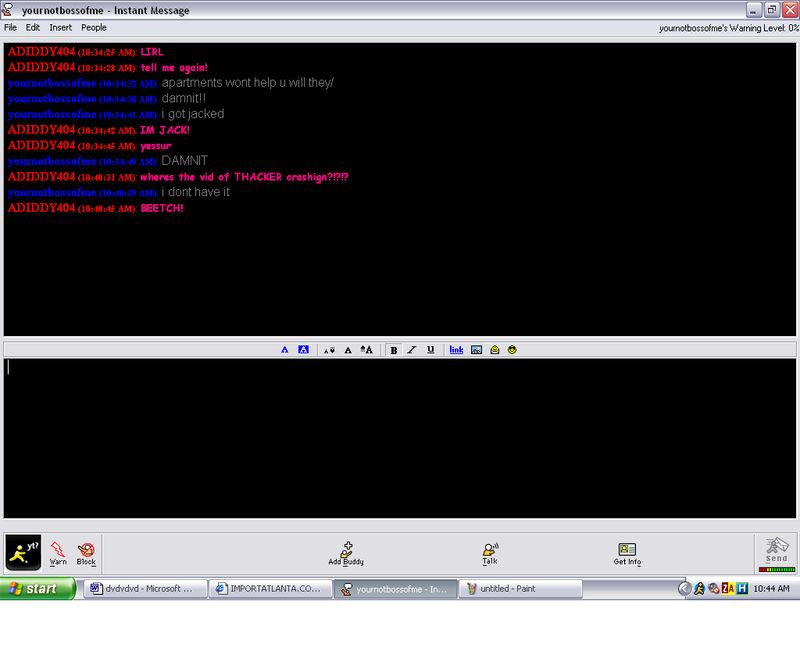The image size is (800, 662).
Task: Warn the buddy yournotbossofme
Action: (58, 553)
